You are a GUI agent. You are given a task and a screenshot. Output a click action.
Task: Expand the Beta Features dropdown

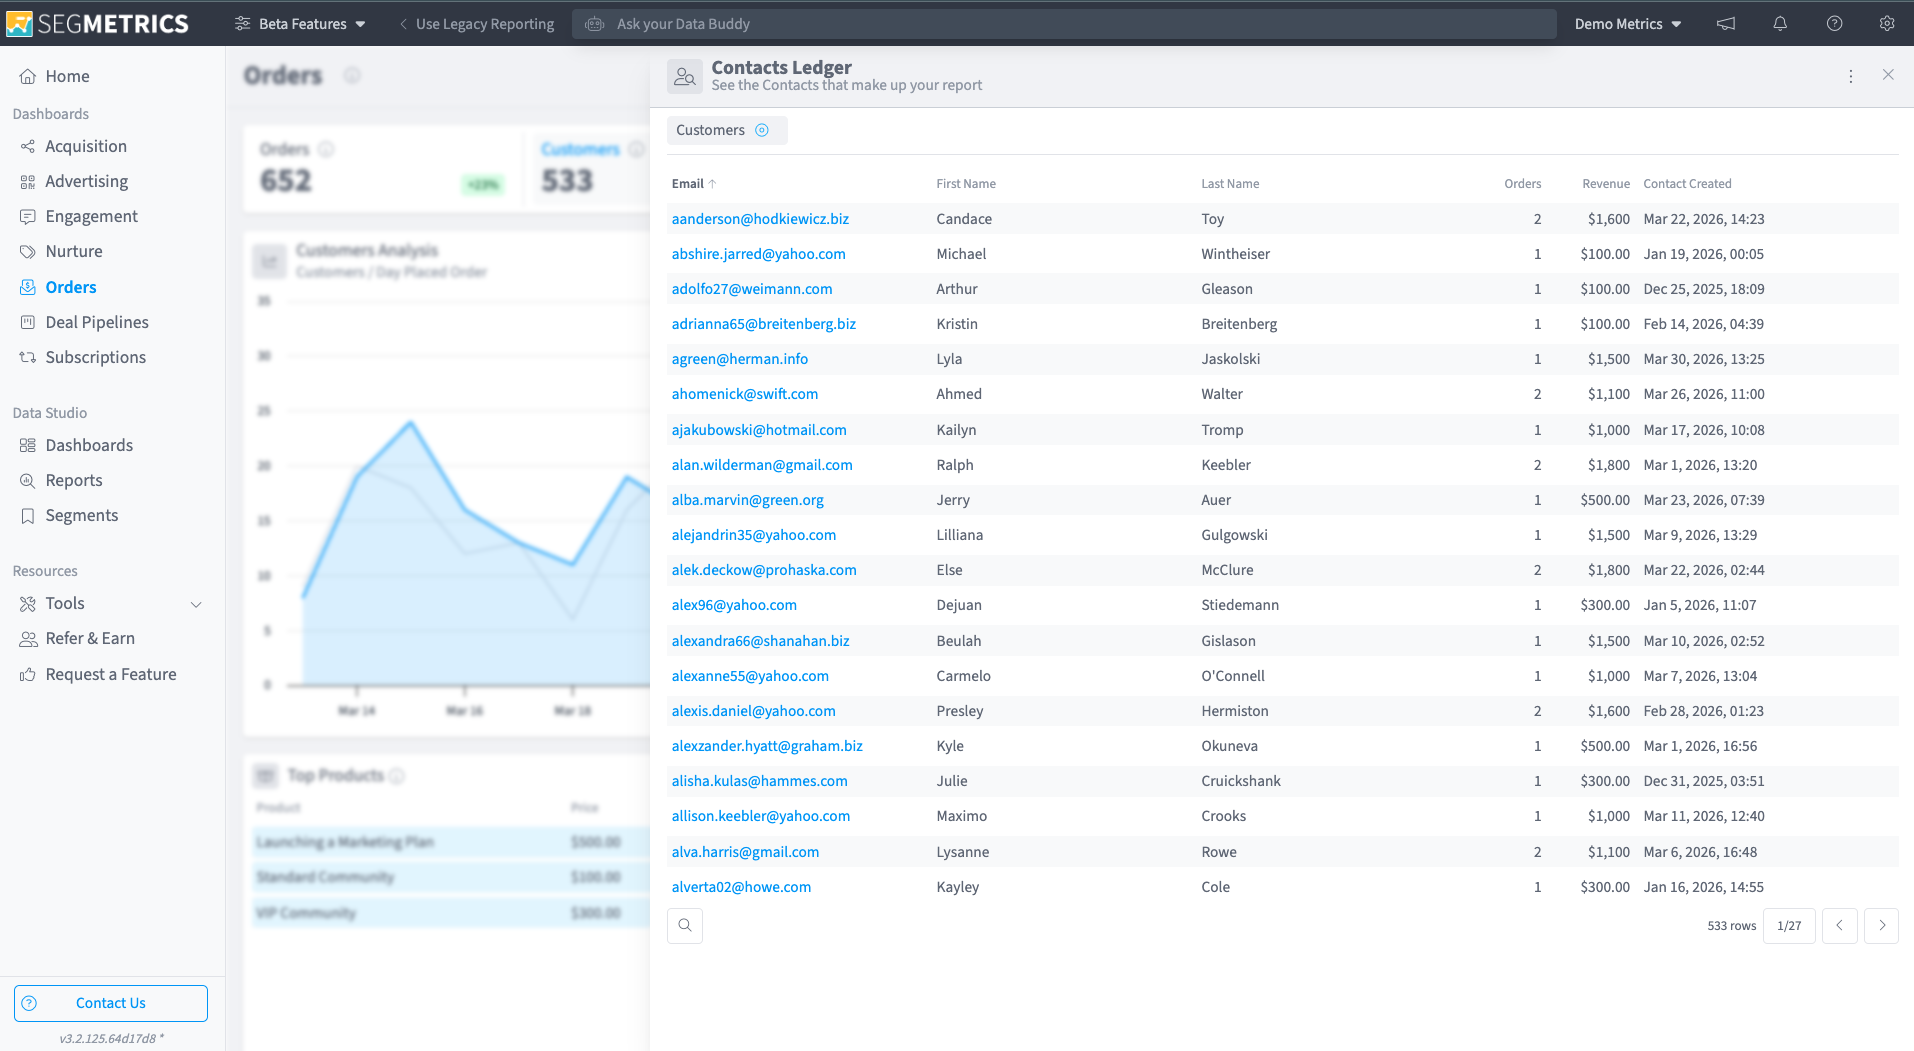(300, 24)
